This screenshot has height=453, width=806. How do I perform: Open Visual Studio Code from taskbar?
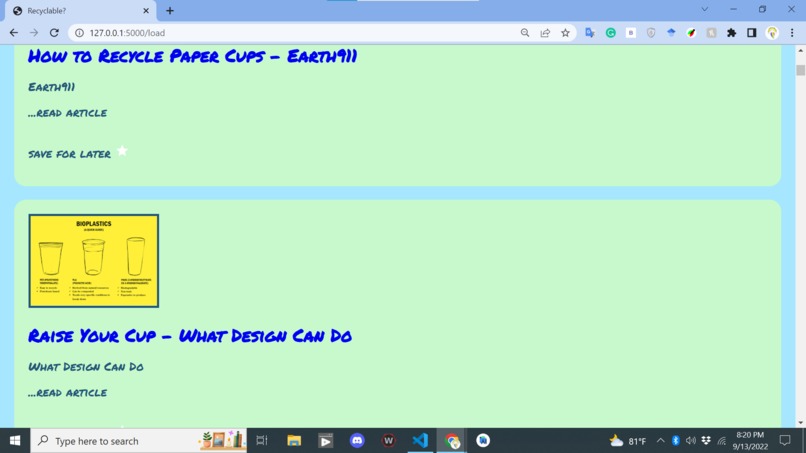pyautogui.click(x=420, y=441)
